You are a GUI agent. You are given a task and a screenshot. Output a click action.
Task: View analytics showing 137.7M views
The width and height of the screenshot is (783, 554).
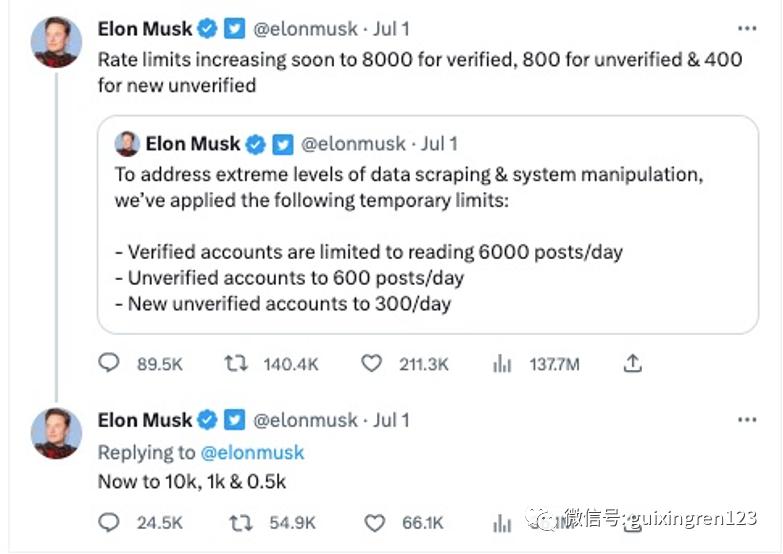click(x=502, y=365)
